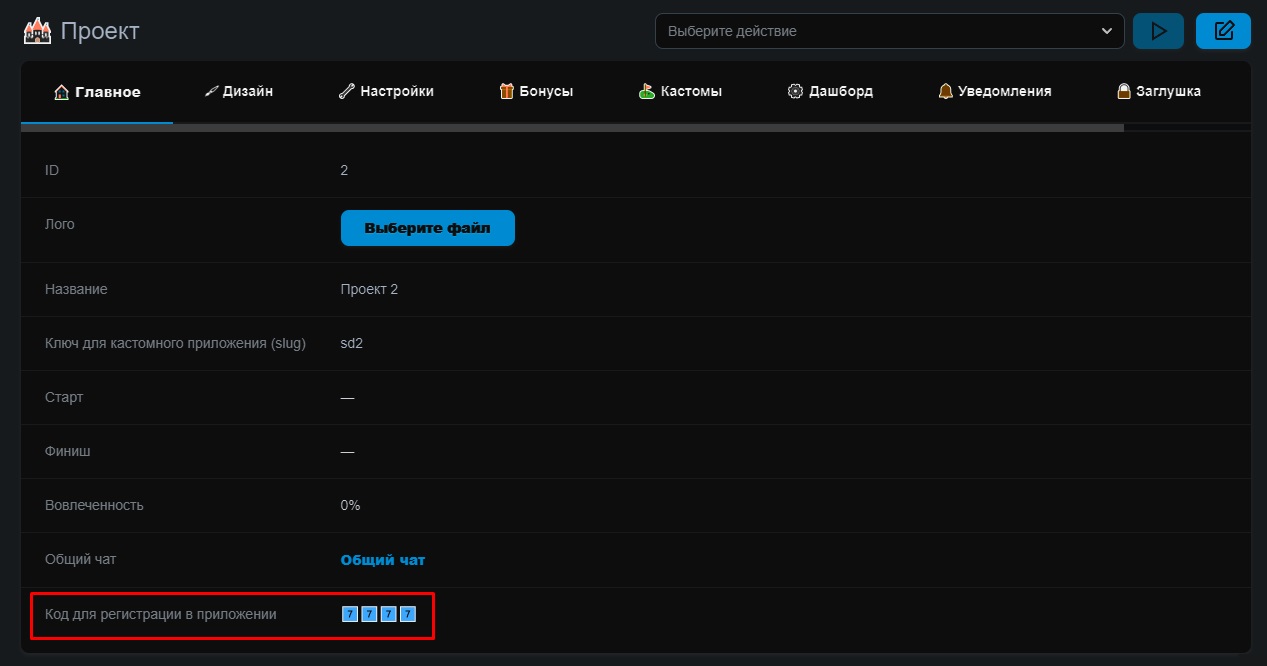Screen dimensions: 1267x666
Task: Click the Проект page title text
Action: click(100, 31)
